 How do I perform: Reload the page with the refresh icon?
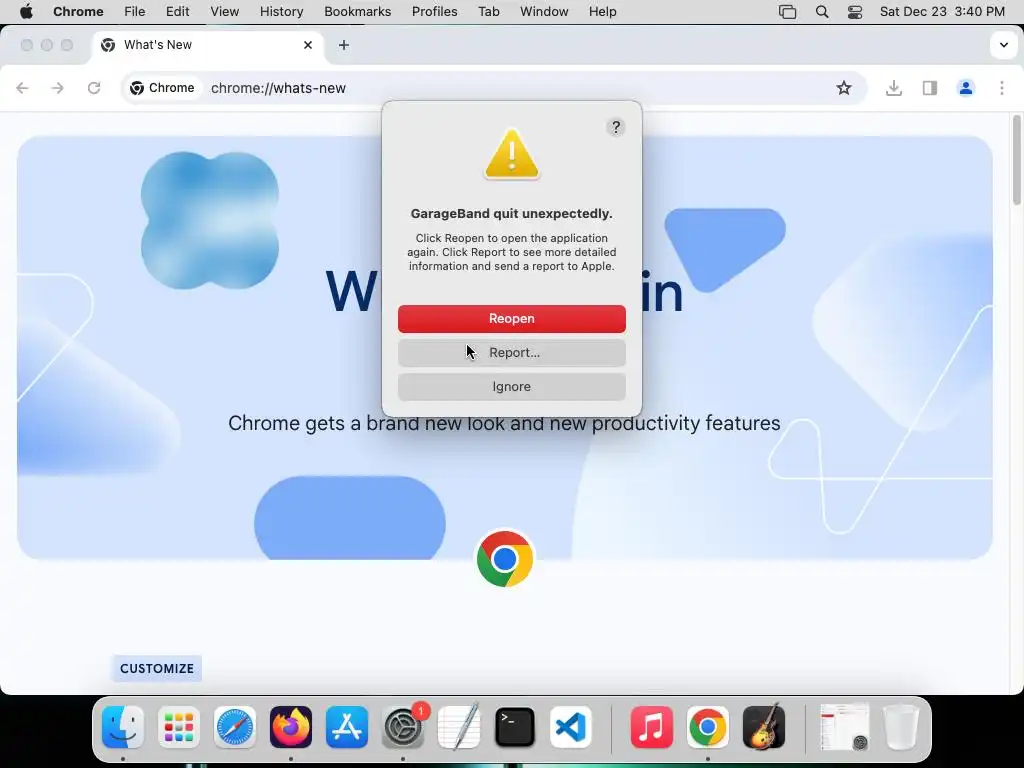tap(94, 88)
